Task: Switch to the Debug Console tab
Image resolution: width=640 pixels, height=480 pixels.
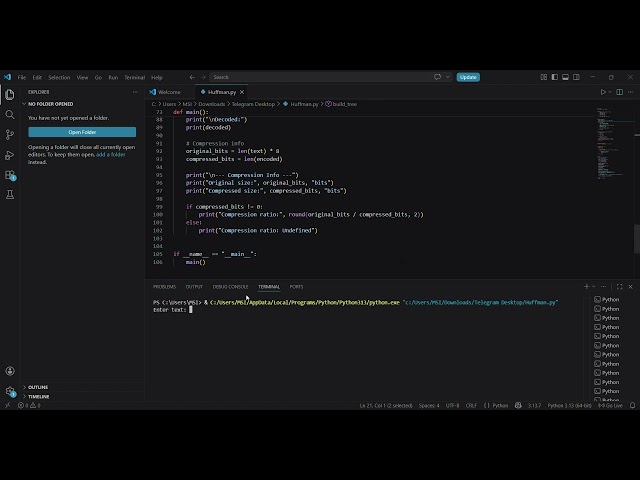Action: coord(231,287)
